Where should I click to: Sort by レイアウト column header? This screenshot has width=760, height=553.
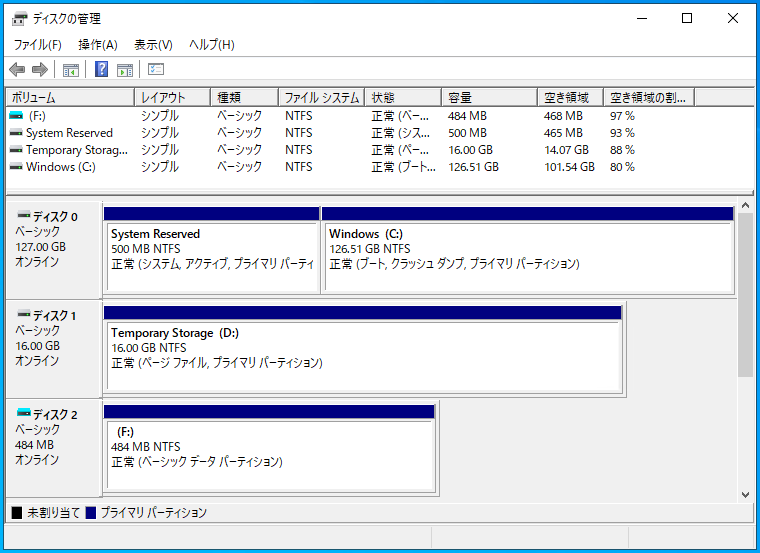(x=173, y=97)
